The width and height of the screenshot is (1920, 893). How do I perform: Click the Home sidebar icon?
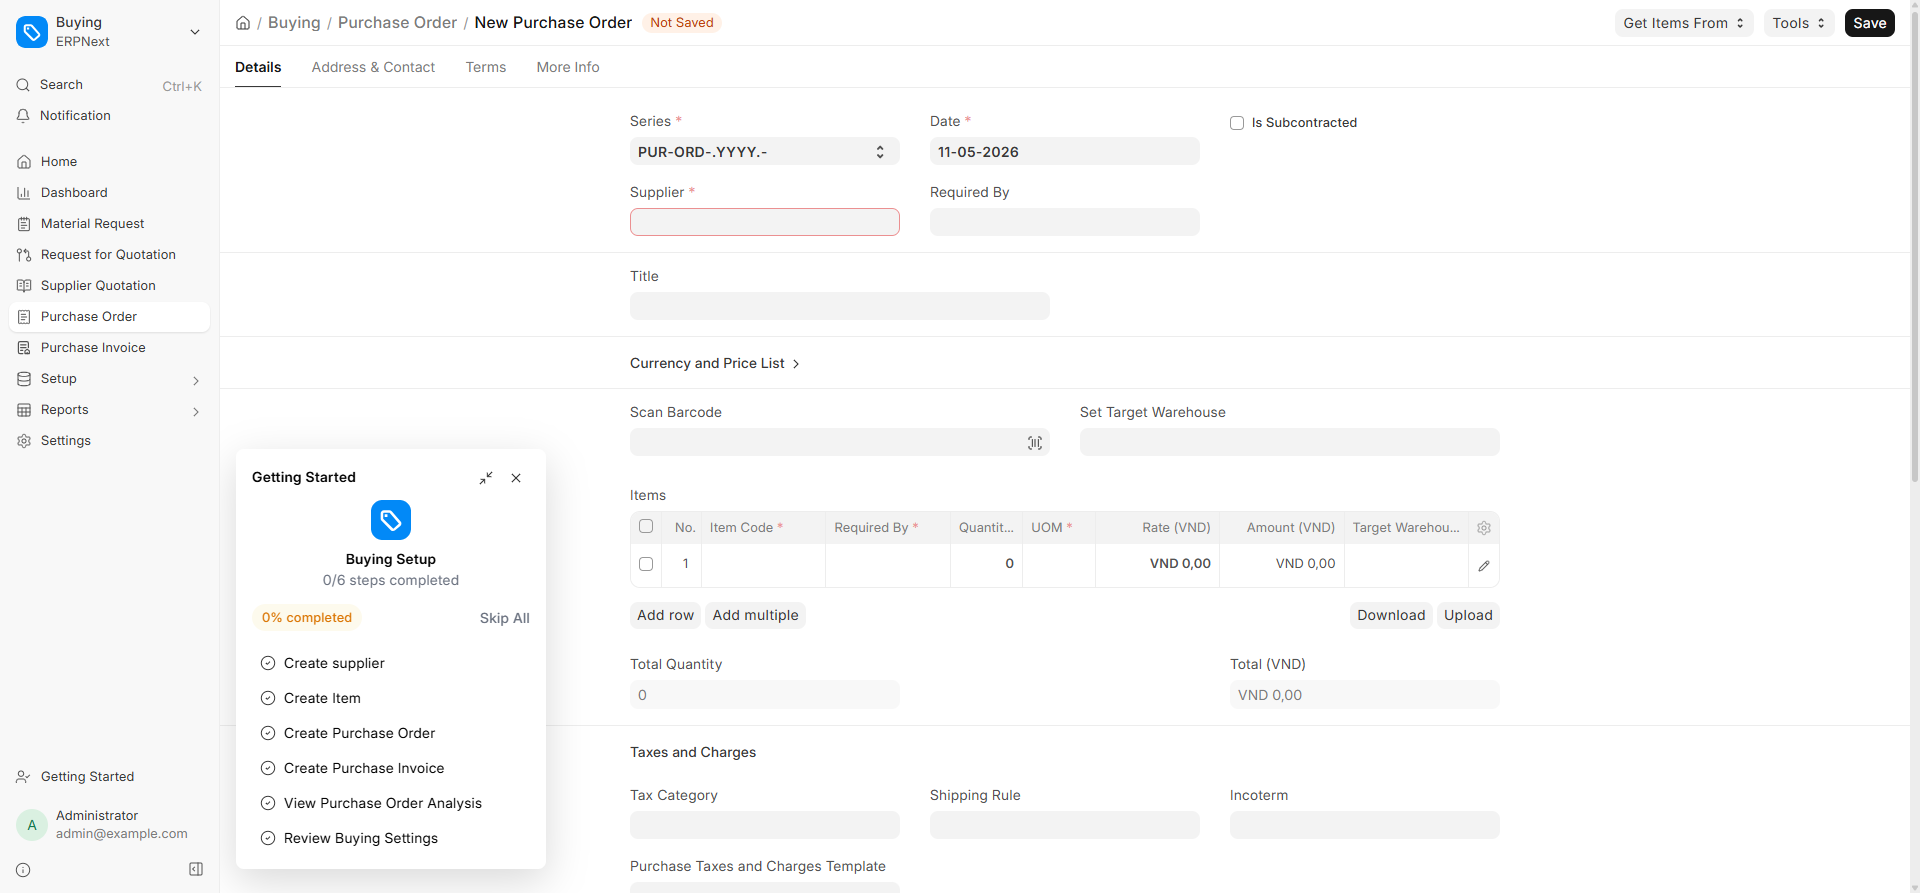pyautogui.click(x=24, y=162)
